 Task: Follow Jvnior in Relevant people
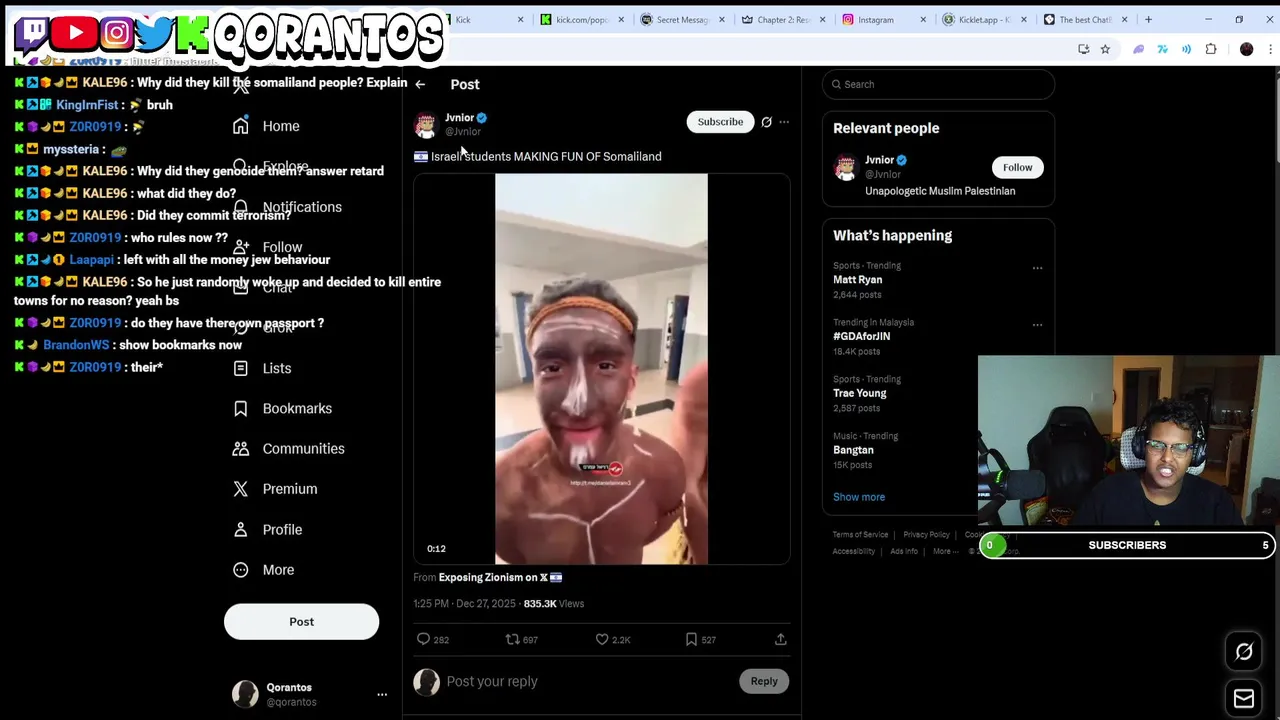point(1017,167)
